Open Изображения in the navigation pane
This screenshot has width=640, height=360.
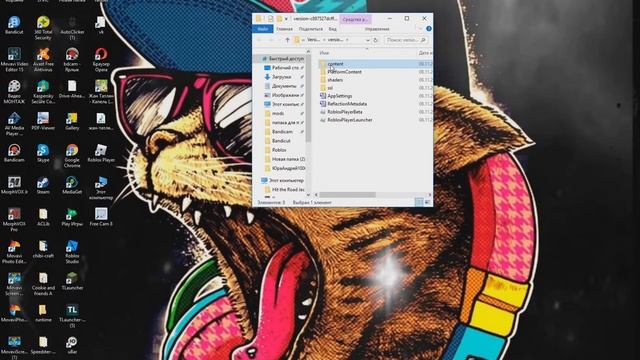click(285, 95)
